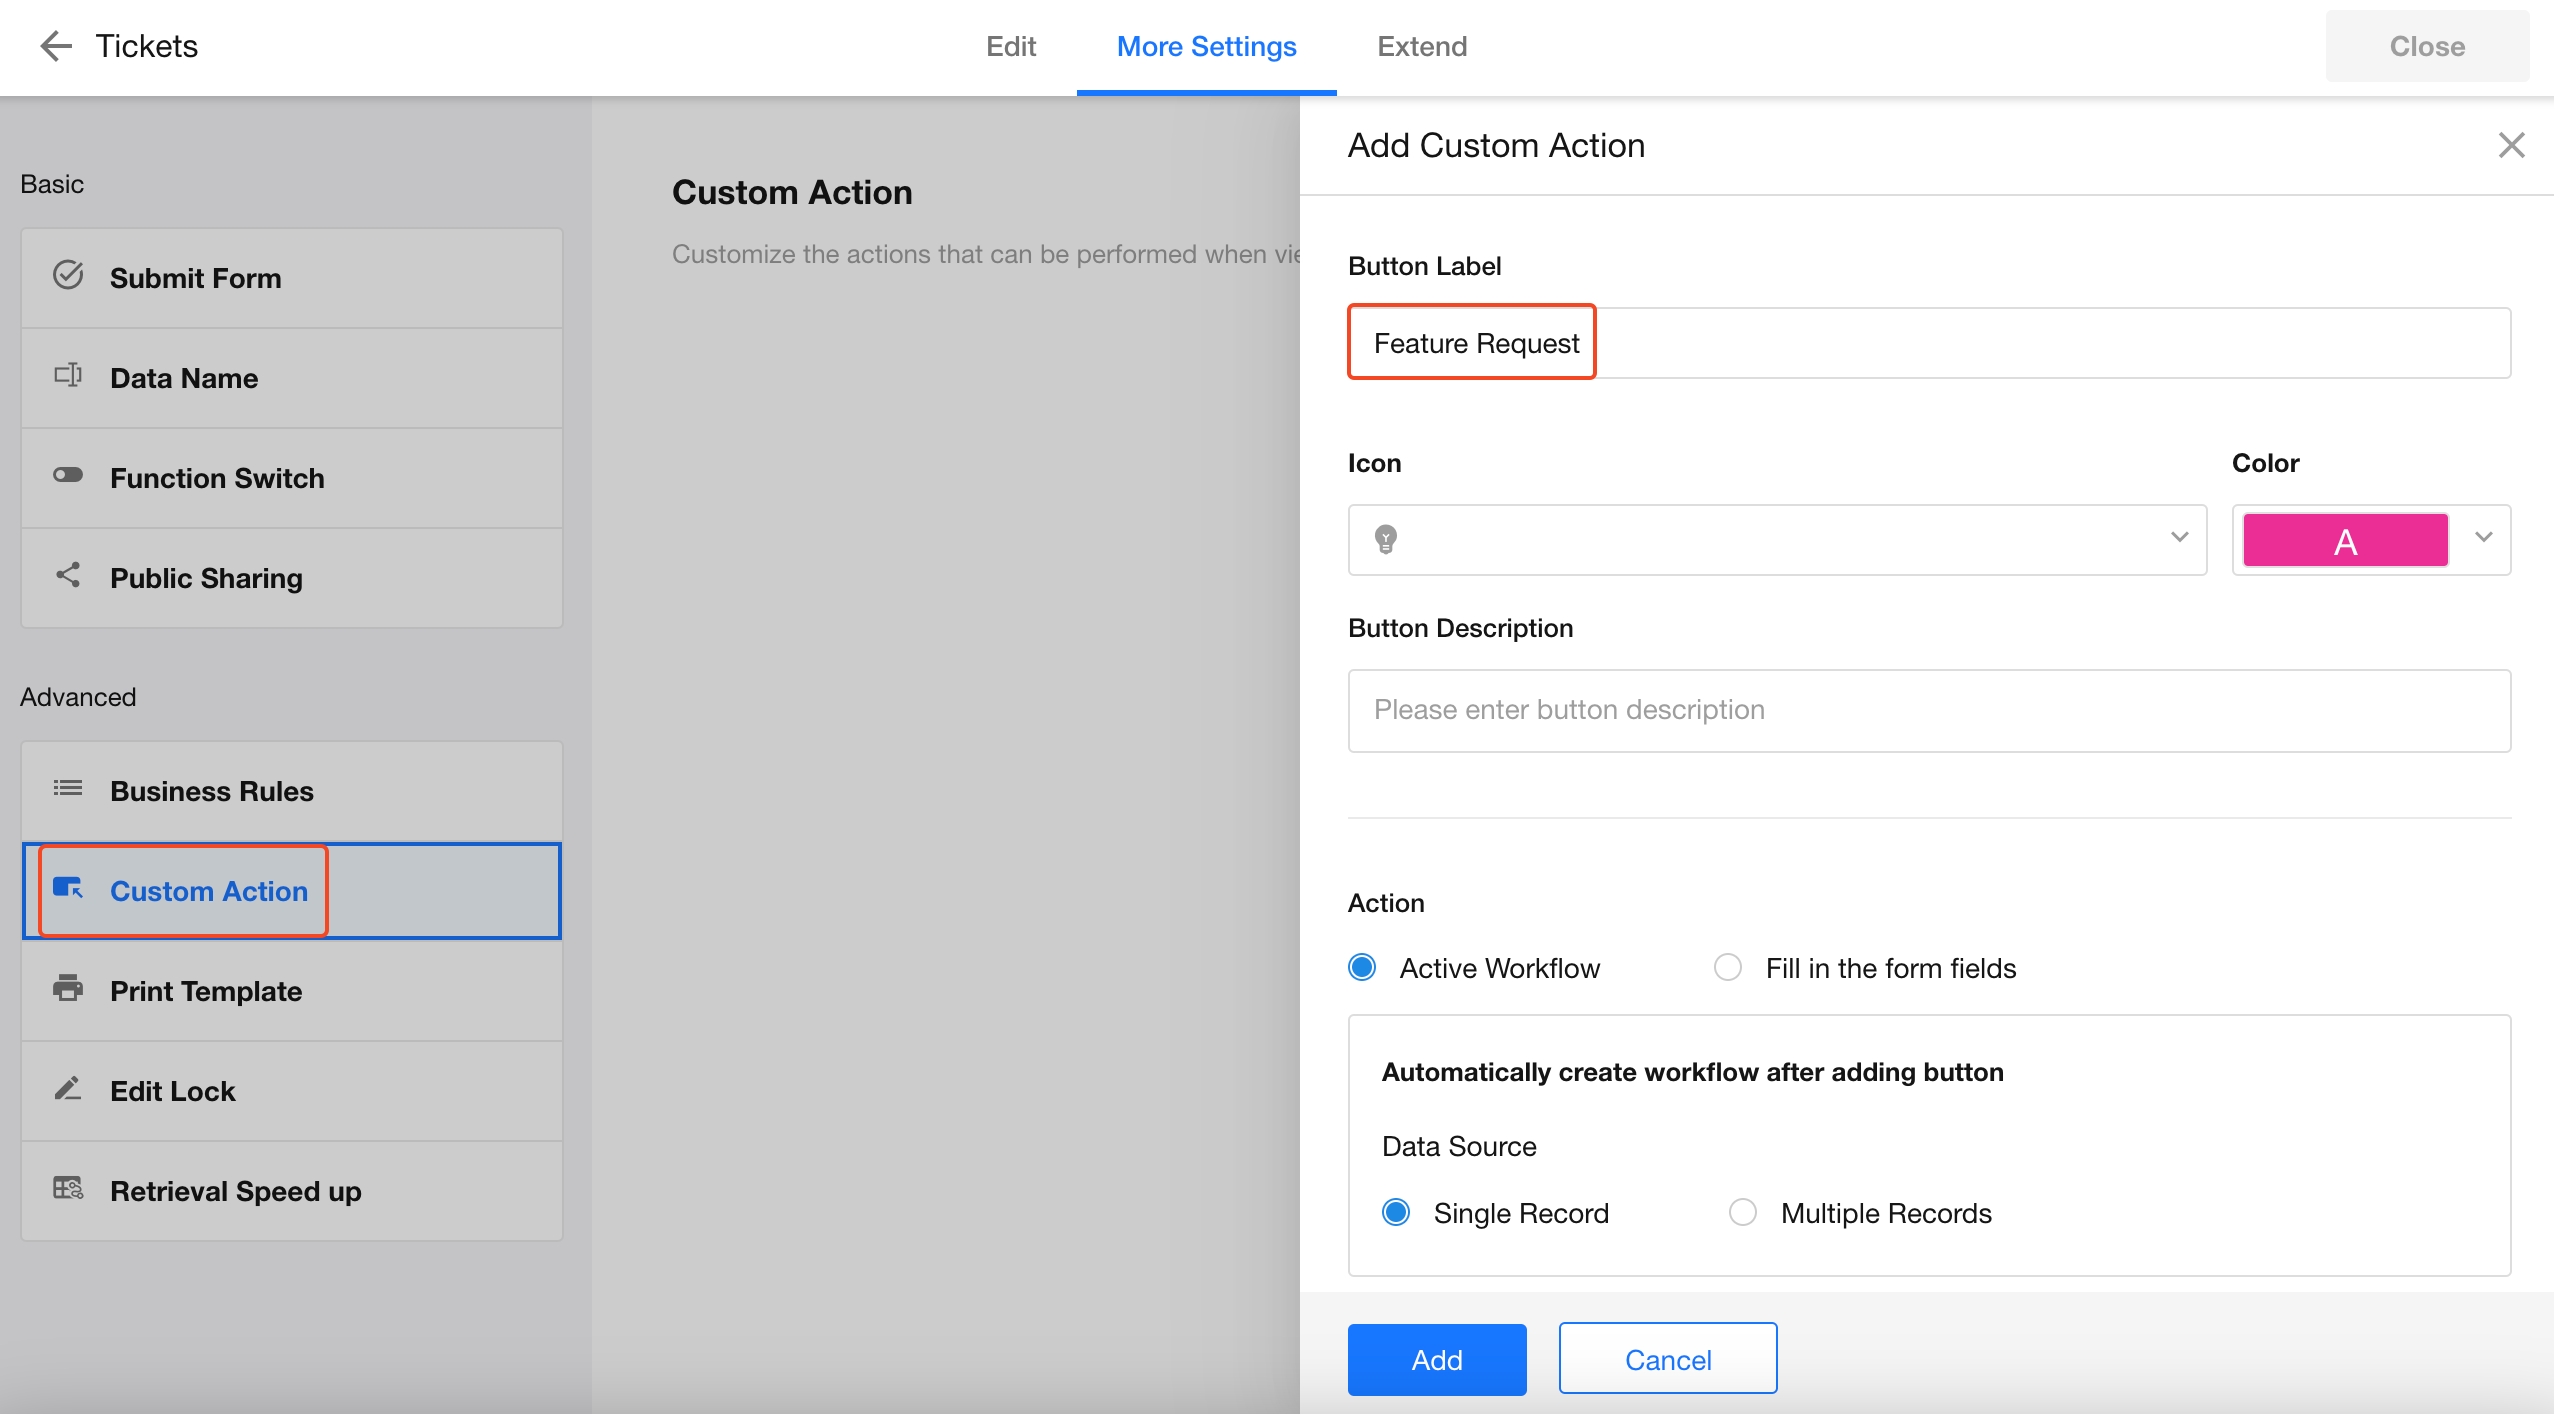Click the pink color swatch

(2345, 540)
